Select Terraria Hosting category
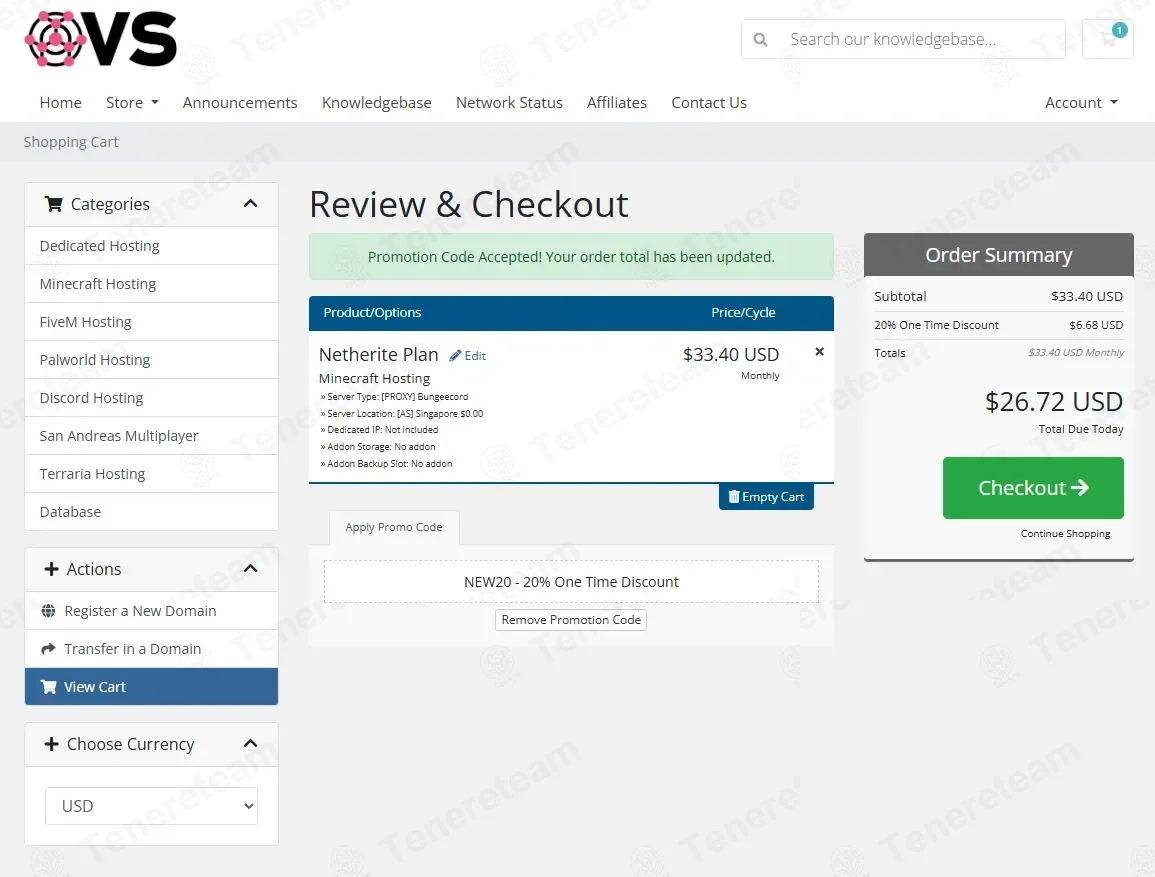The width and height of the screenshot is (1155, 877). coord(152,474)
